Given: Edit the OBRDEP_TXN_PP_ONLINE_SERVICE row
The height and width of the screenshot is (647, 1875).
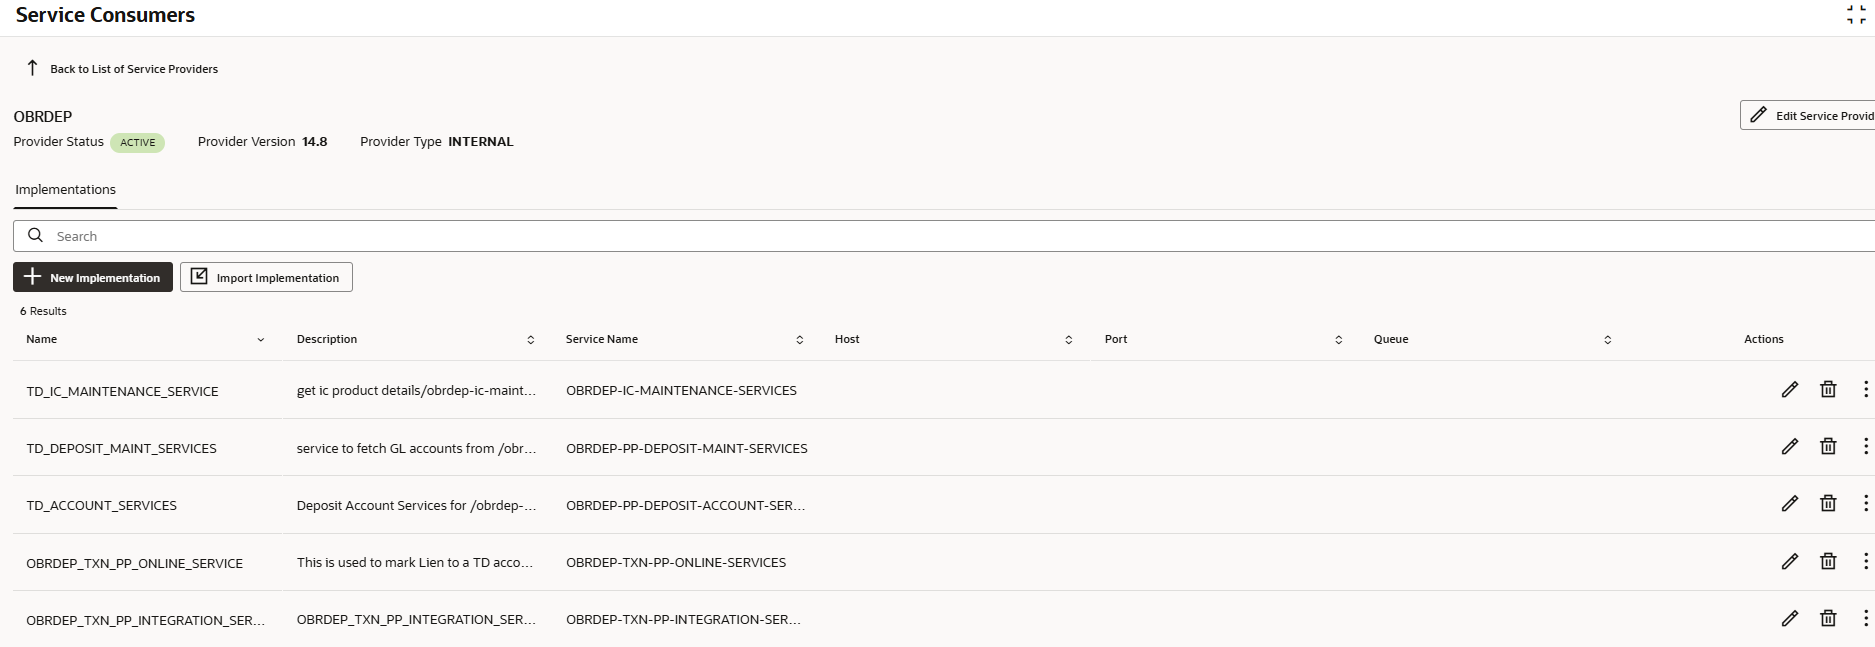Looking at the screenshot, I should (x=1790, y=562).
